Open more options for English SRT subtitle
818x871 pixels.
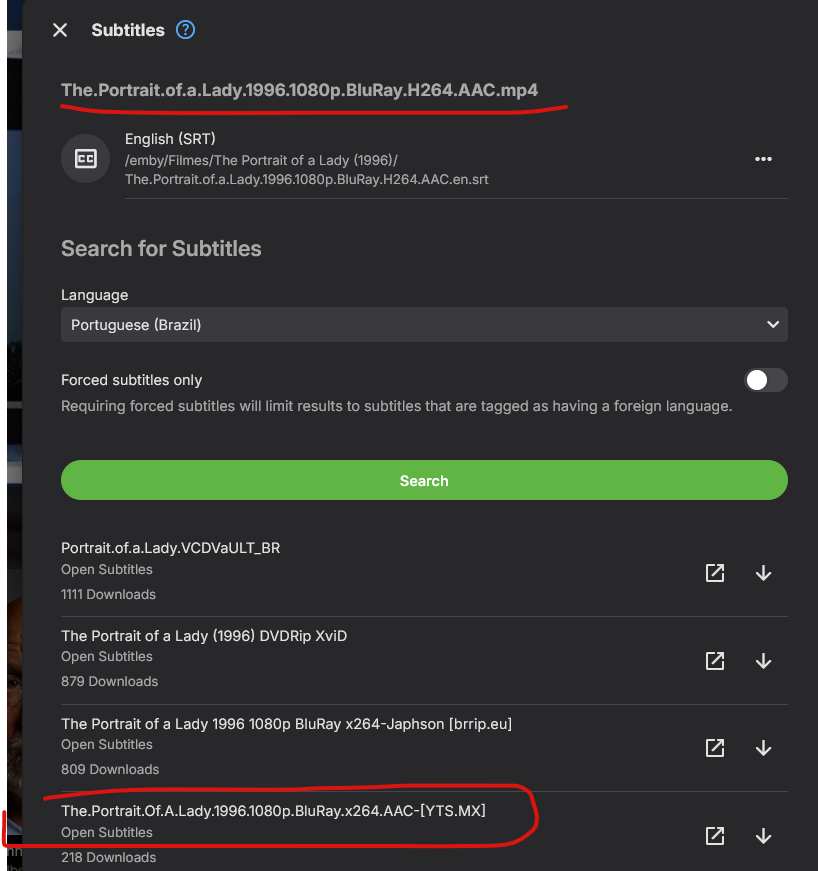click(763, 159)
